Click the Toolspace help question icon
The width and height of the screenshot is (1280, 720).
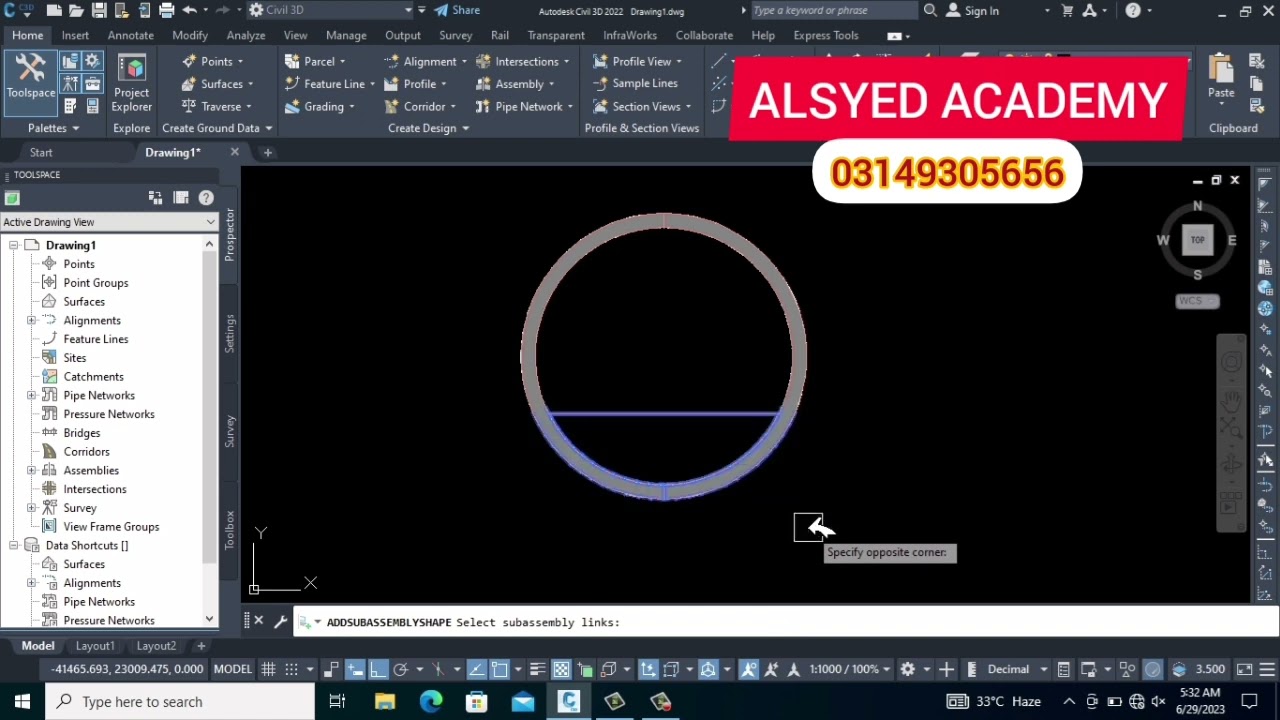[206, 198]
